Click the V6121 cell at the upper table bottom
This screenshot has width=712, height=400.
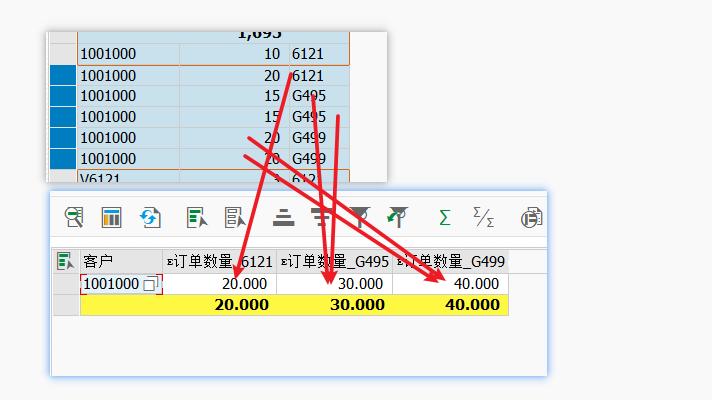click(x=129, y=177)
